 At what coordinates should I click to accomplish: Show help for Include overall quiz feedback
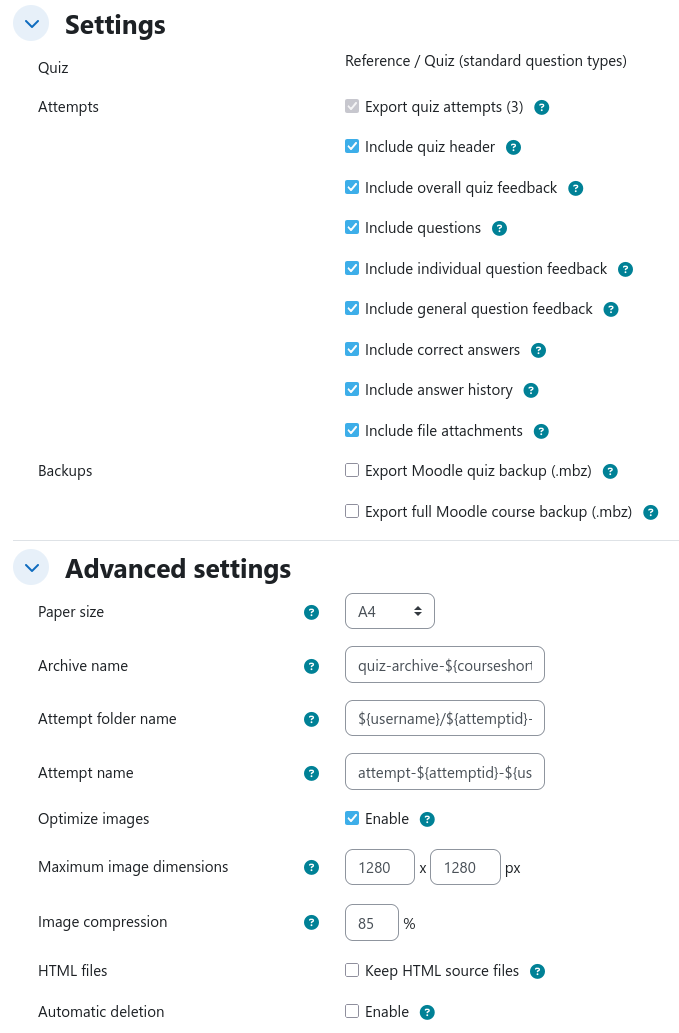click(x=575, y=188)
